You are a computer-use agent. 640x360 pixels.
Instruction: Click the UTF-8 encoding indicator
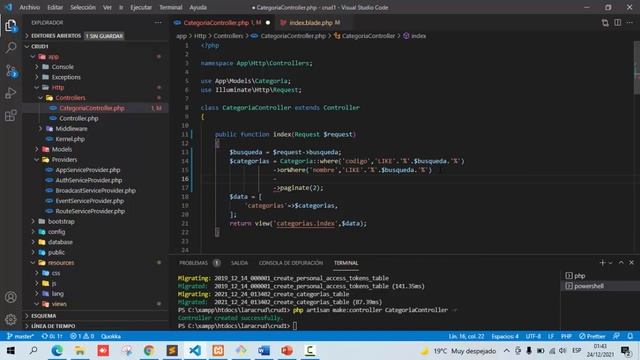(533, 336)
